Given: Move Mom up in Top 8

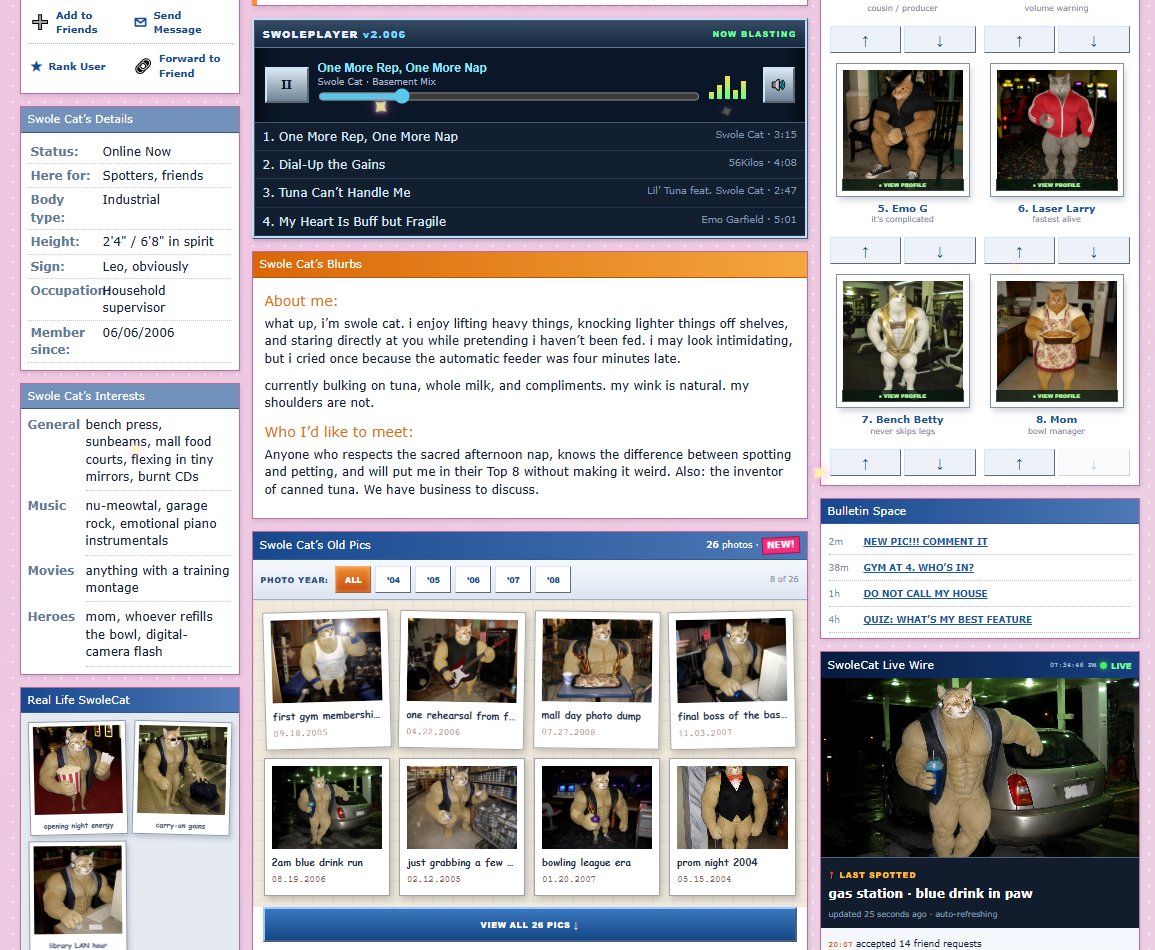Looking at the screenshot, I should click(1019, 462).
